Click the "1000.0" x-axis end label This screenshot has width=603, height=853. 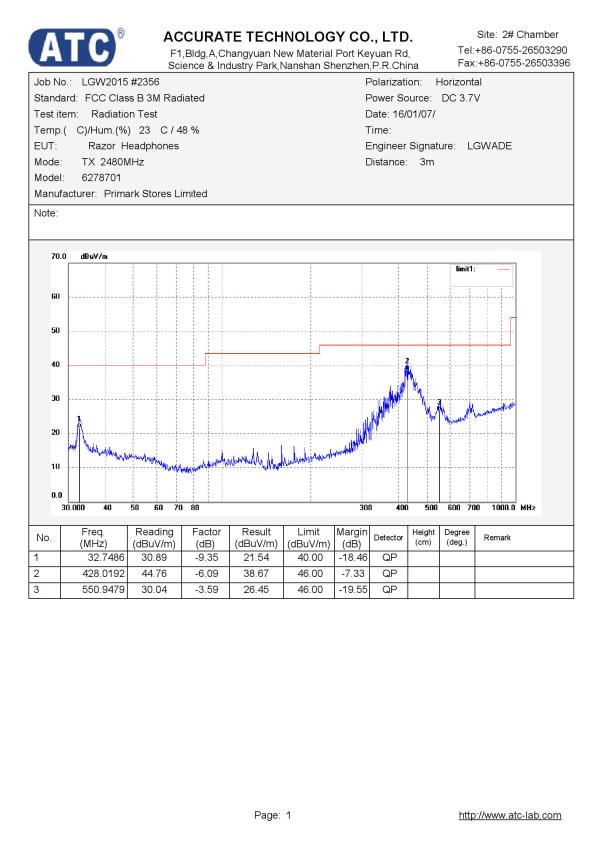503,508
